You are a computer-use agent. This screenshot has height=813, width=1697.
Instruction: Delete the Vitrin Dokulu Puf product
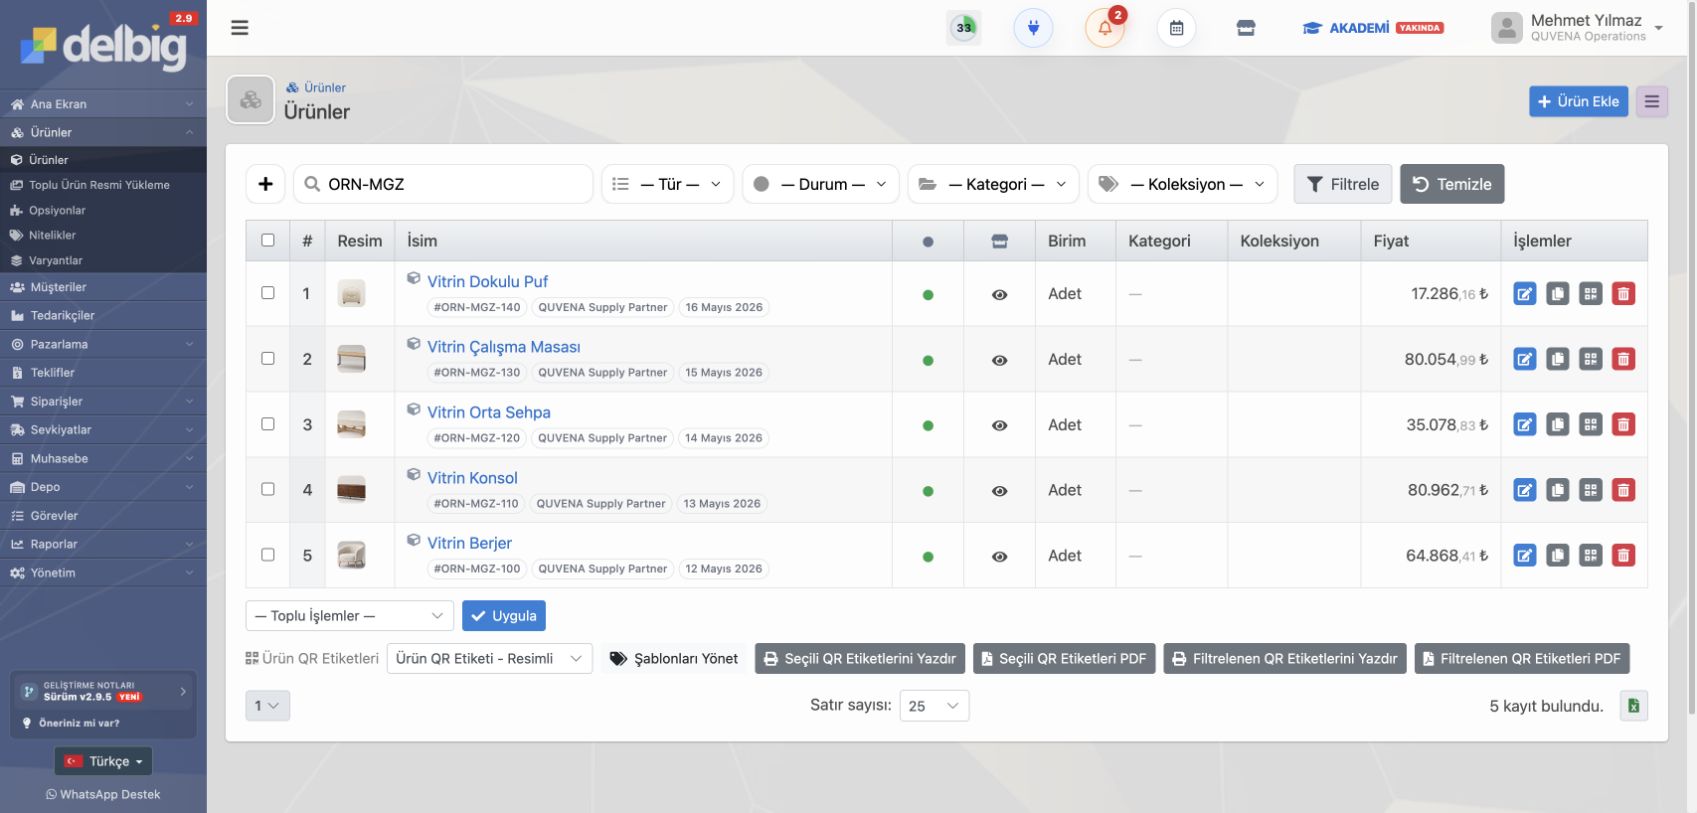click(1623, 294)
